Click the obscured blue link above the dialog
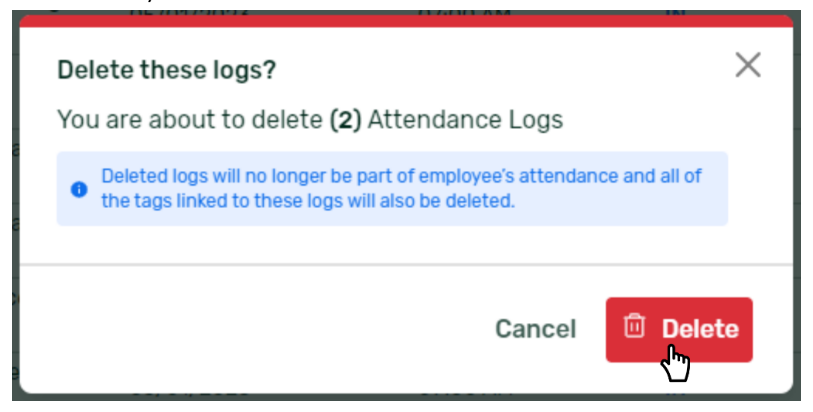 [x=676, y=12]
